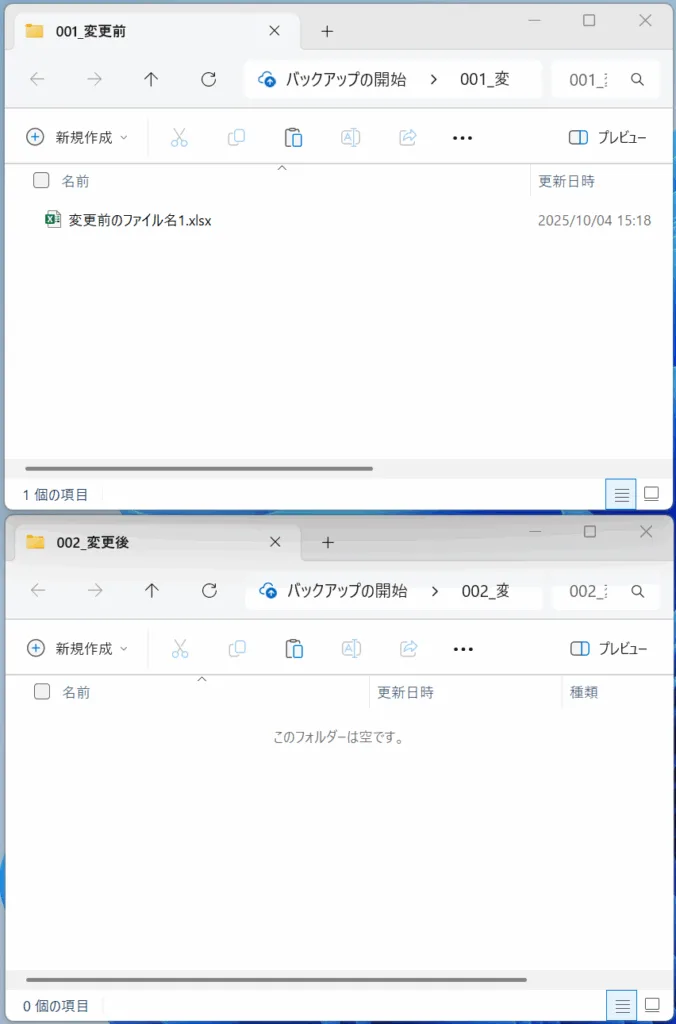Click Rename icon in 001_変更前 toolbar
676x1024 pixels.
350,138
